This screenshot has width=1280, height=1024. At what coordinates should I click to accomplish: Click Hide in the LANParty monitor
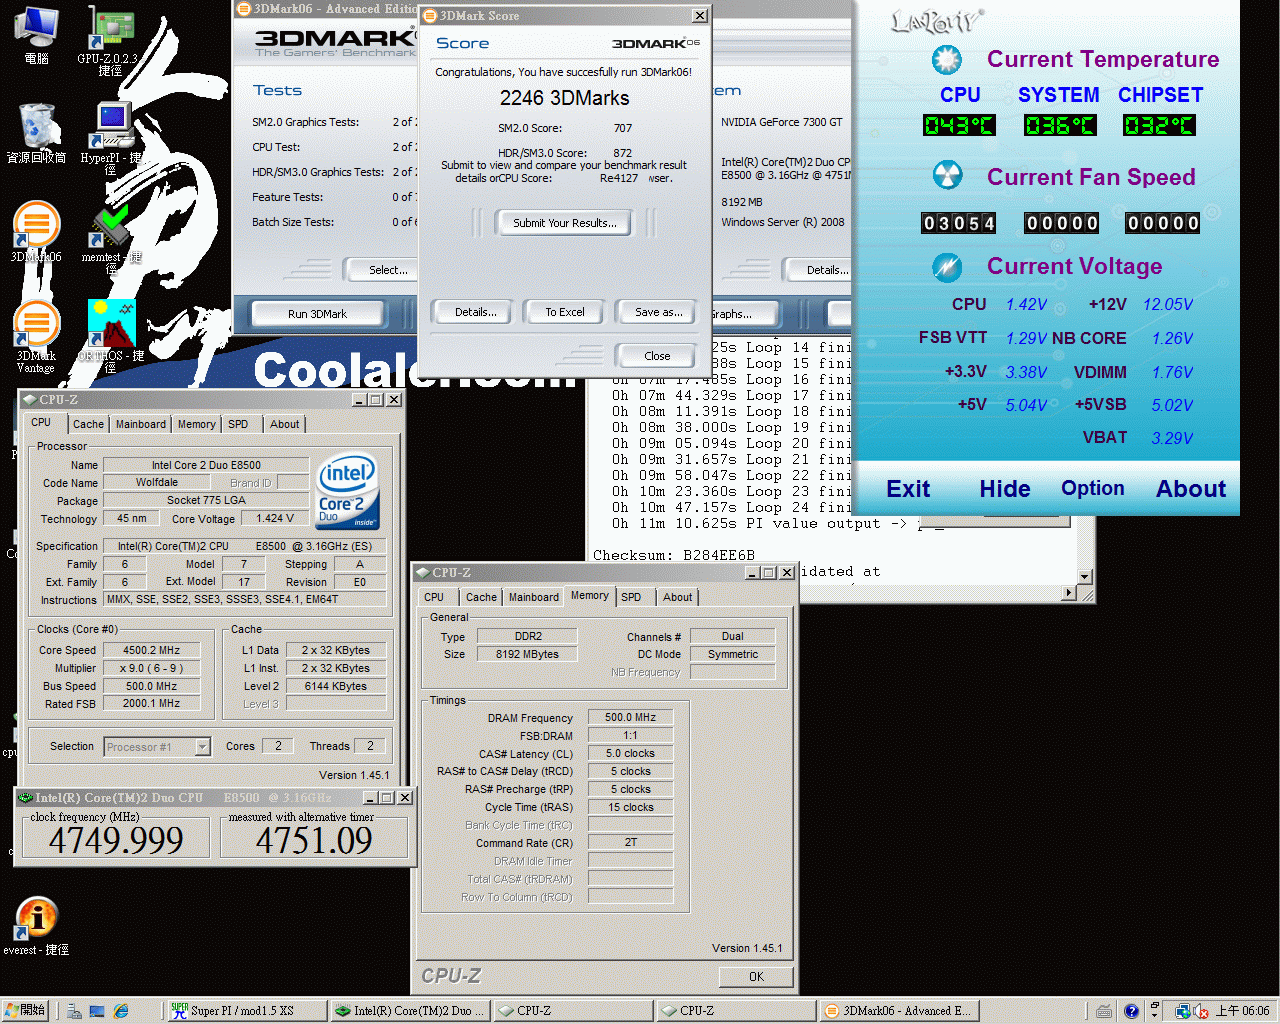(x=1005, y=489)
